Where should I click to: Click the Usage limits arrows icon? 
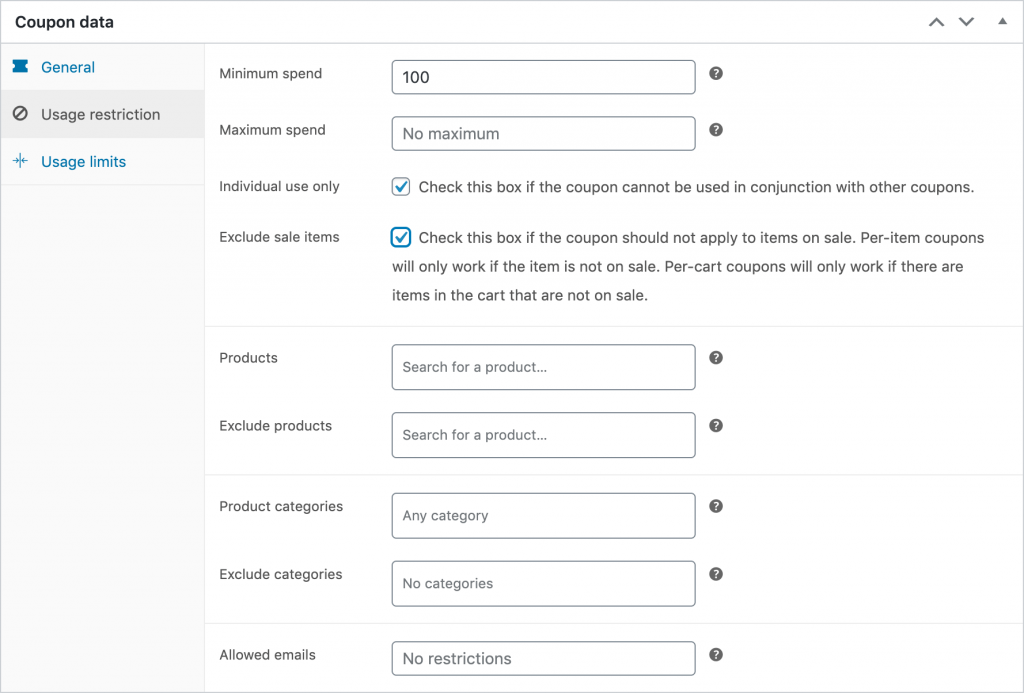click(x=20, y=161)
